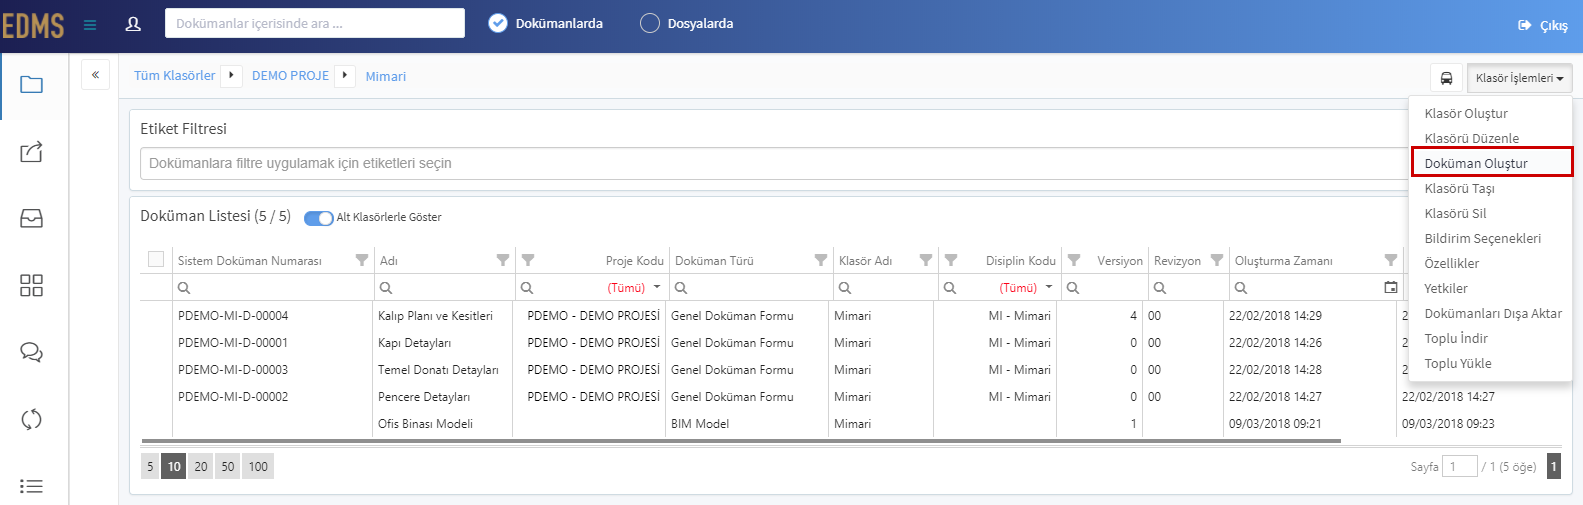Image resolution: width=1583 pixels, height=505 pixels.
Task: Select the Dokümanlarda search option
Action: pyautogui.click(x=545, y=23)
